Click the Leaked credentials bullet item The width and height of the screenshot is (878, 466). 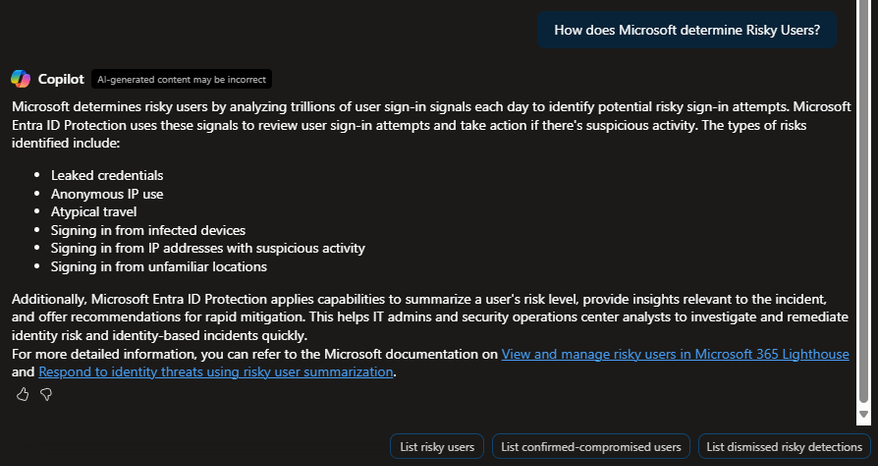click(107, 175)
